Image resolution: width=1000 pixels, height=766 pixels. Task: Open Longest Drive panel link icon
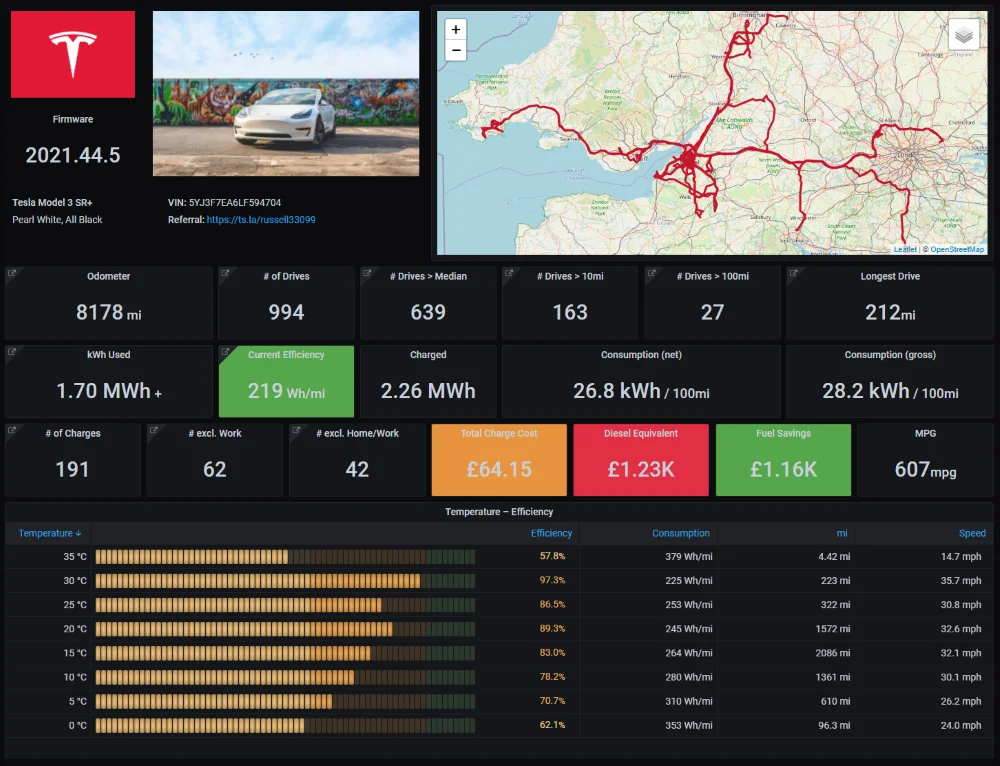point(793,273)
